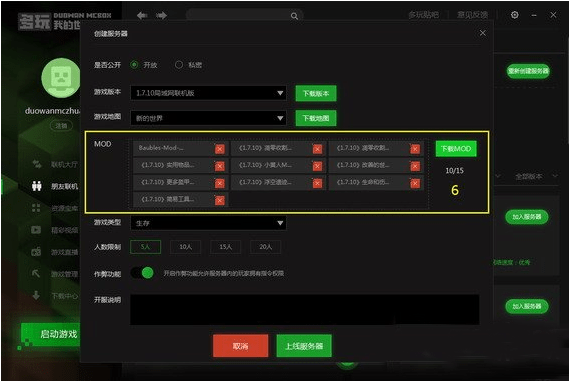Go back with the left arrow
This screenshot has width=569, height=381.
tap(142, 16)
